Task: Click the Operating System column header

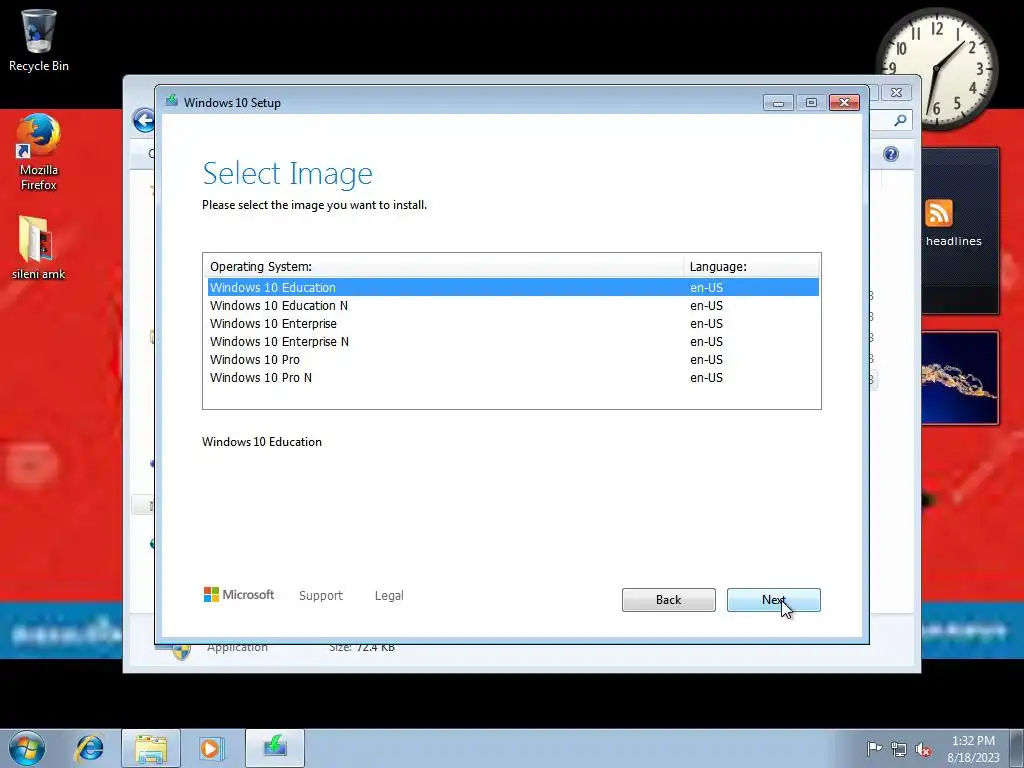Action: pos(443,266)
